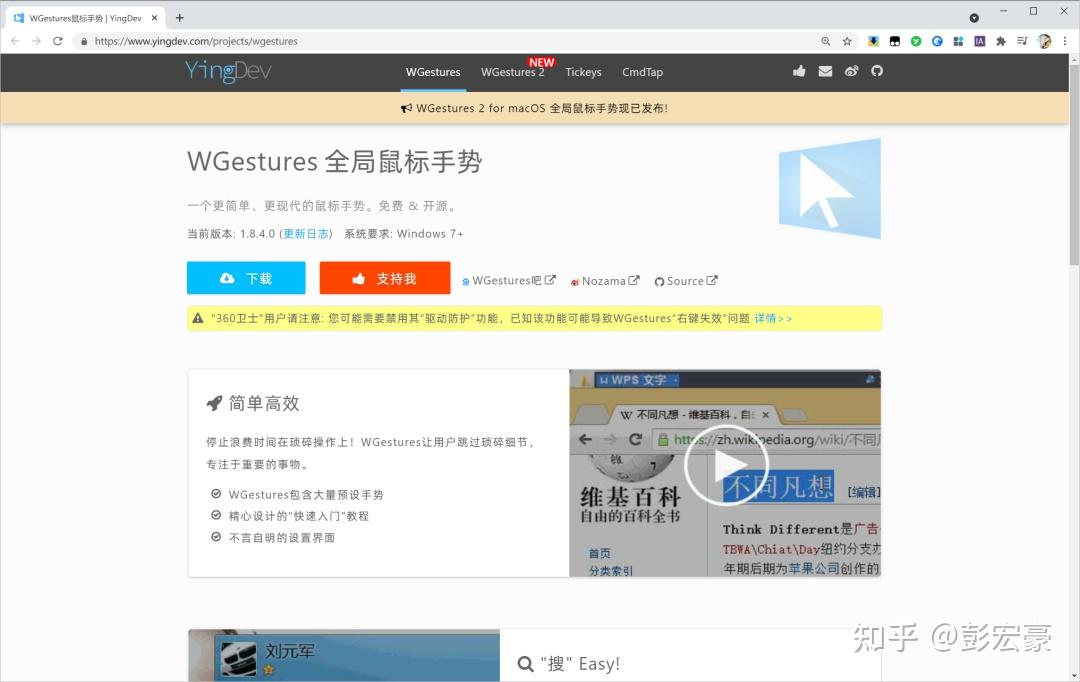Click the thumbs-up icon in the header

click(798, 71)
